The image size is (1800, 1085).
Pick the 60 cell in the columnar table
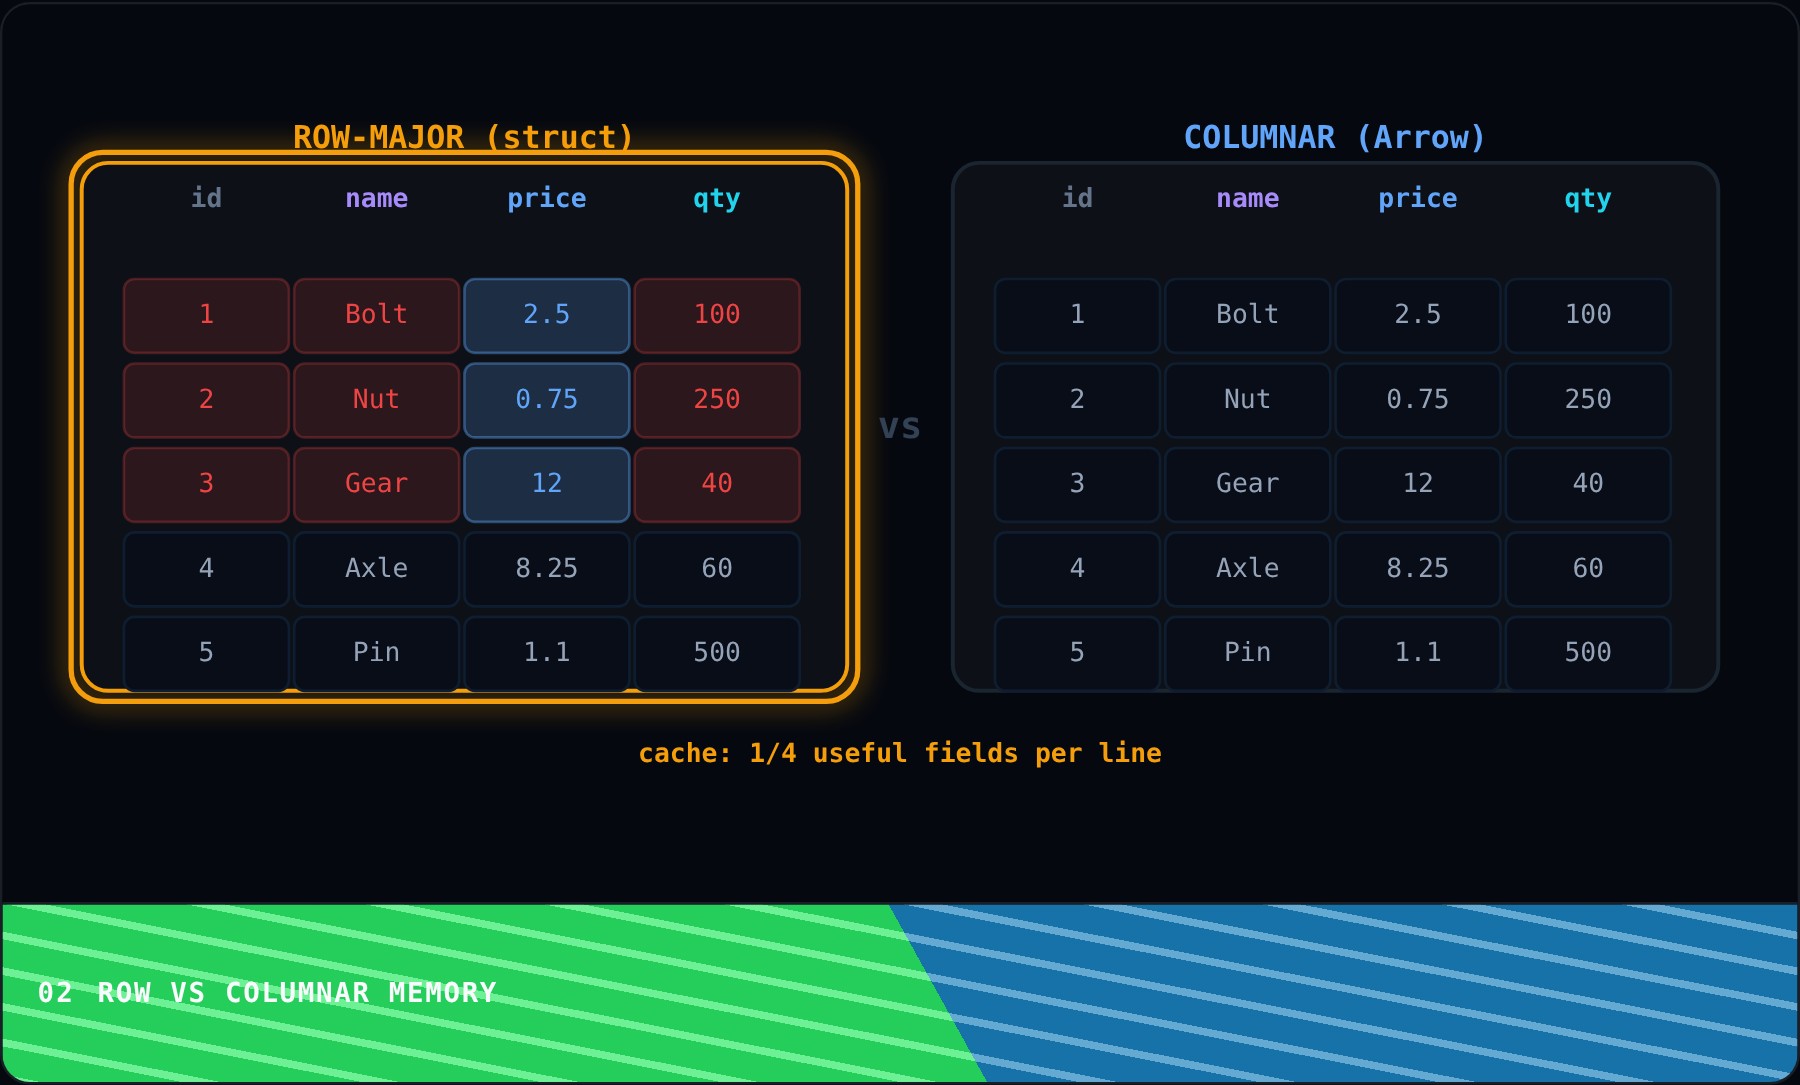1588,569
